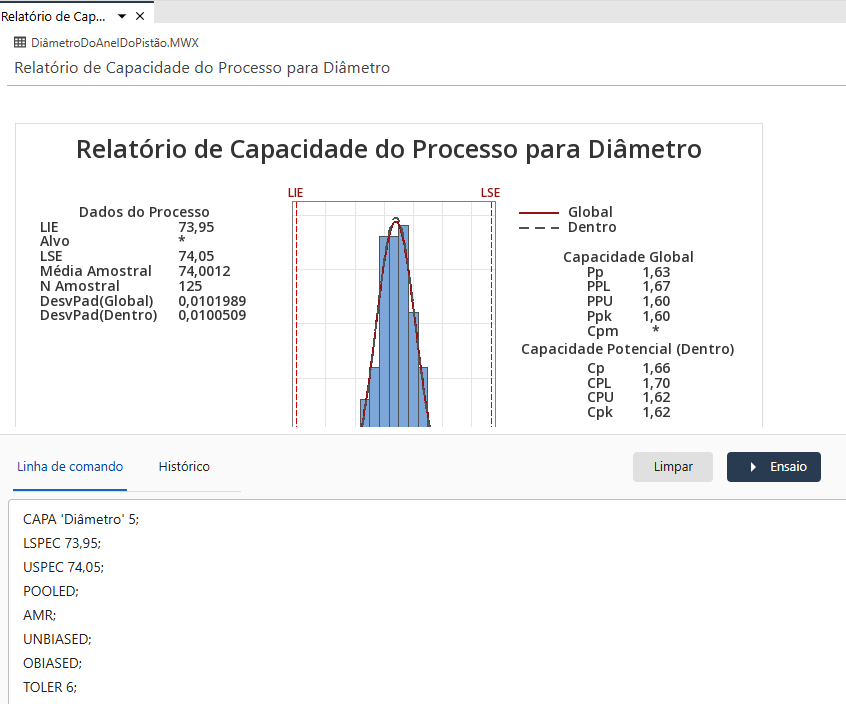The image size is (846, 704).
Task: Open the worksheet DiâmetroDoAnelDoPistão.MWX
Action: pos(112,43)
